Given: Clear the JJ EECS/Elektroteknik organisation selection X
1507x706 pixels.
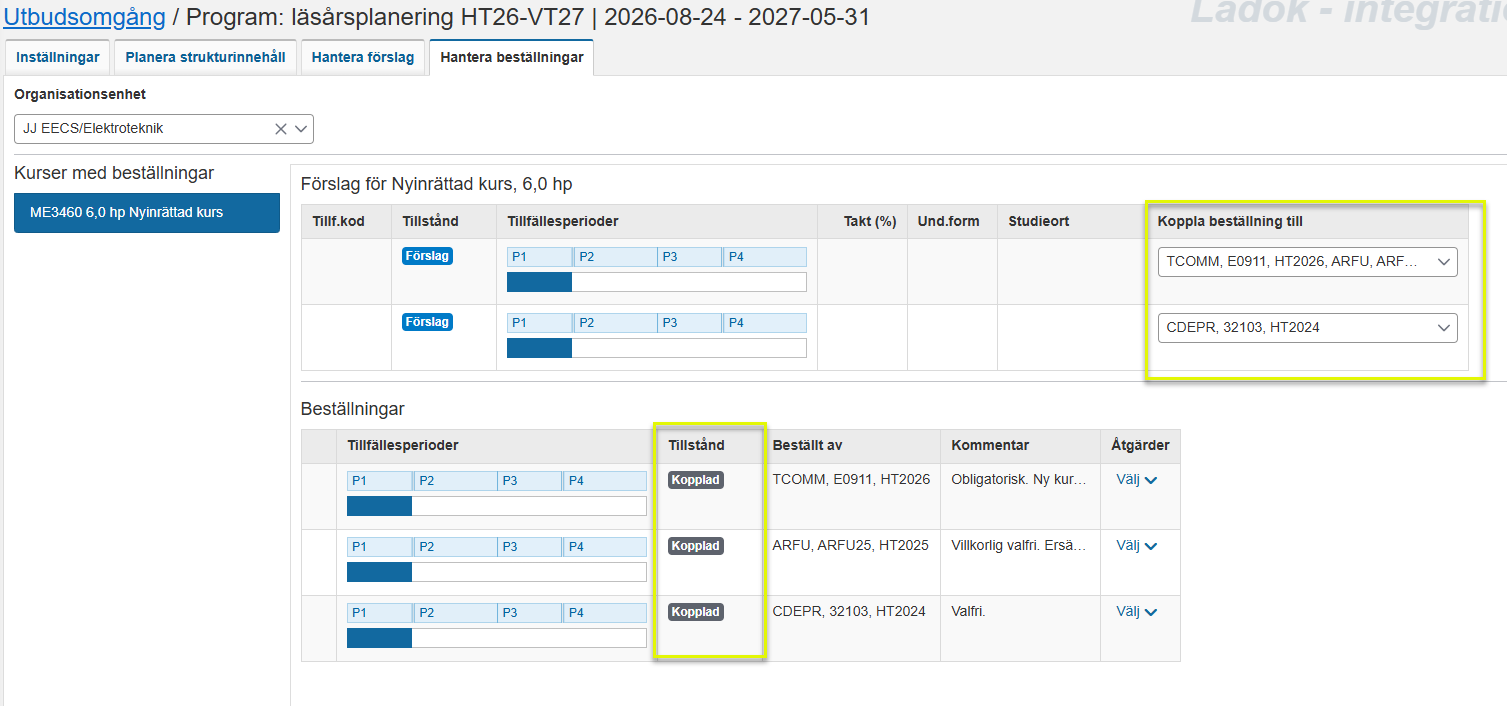Looking at the screenshot, I should [281, 129].
